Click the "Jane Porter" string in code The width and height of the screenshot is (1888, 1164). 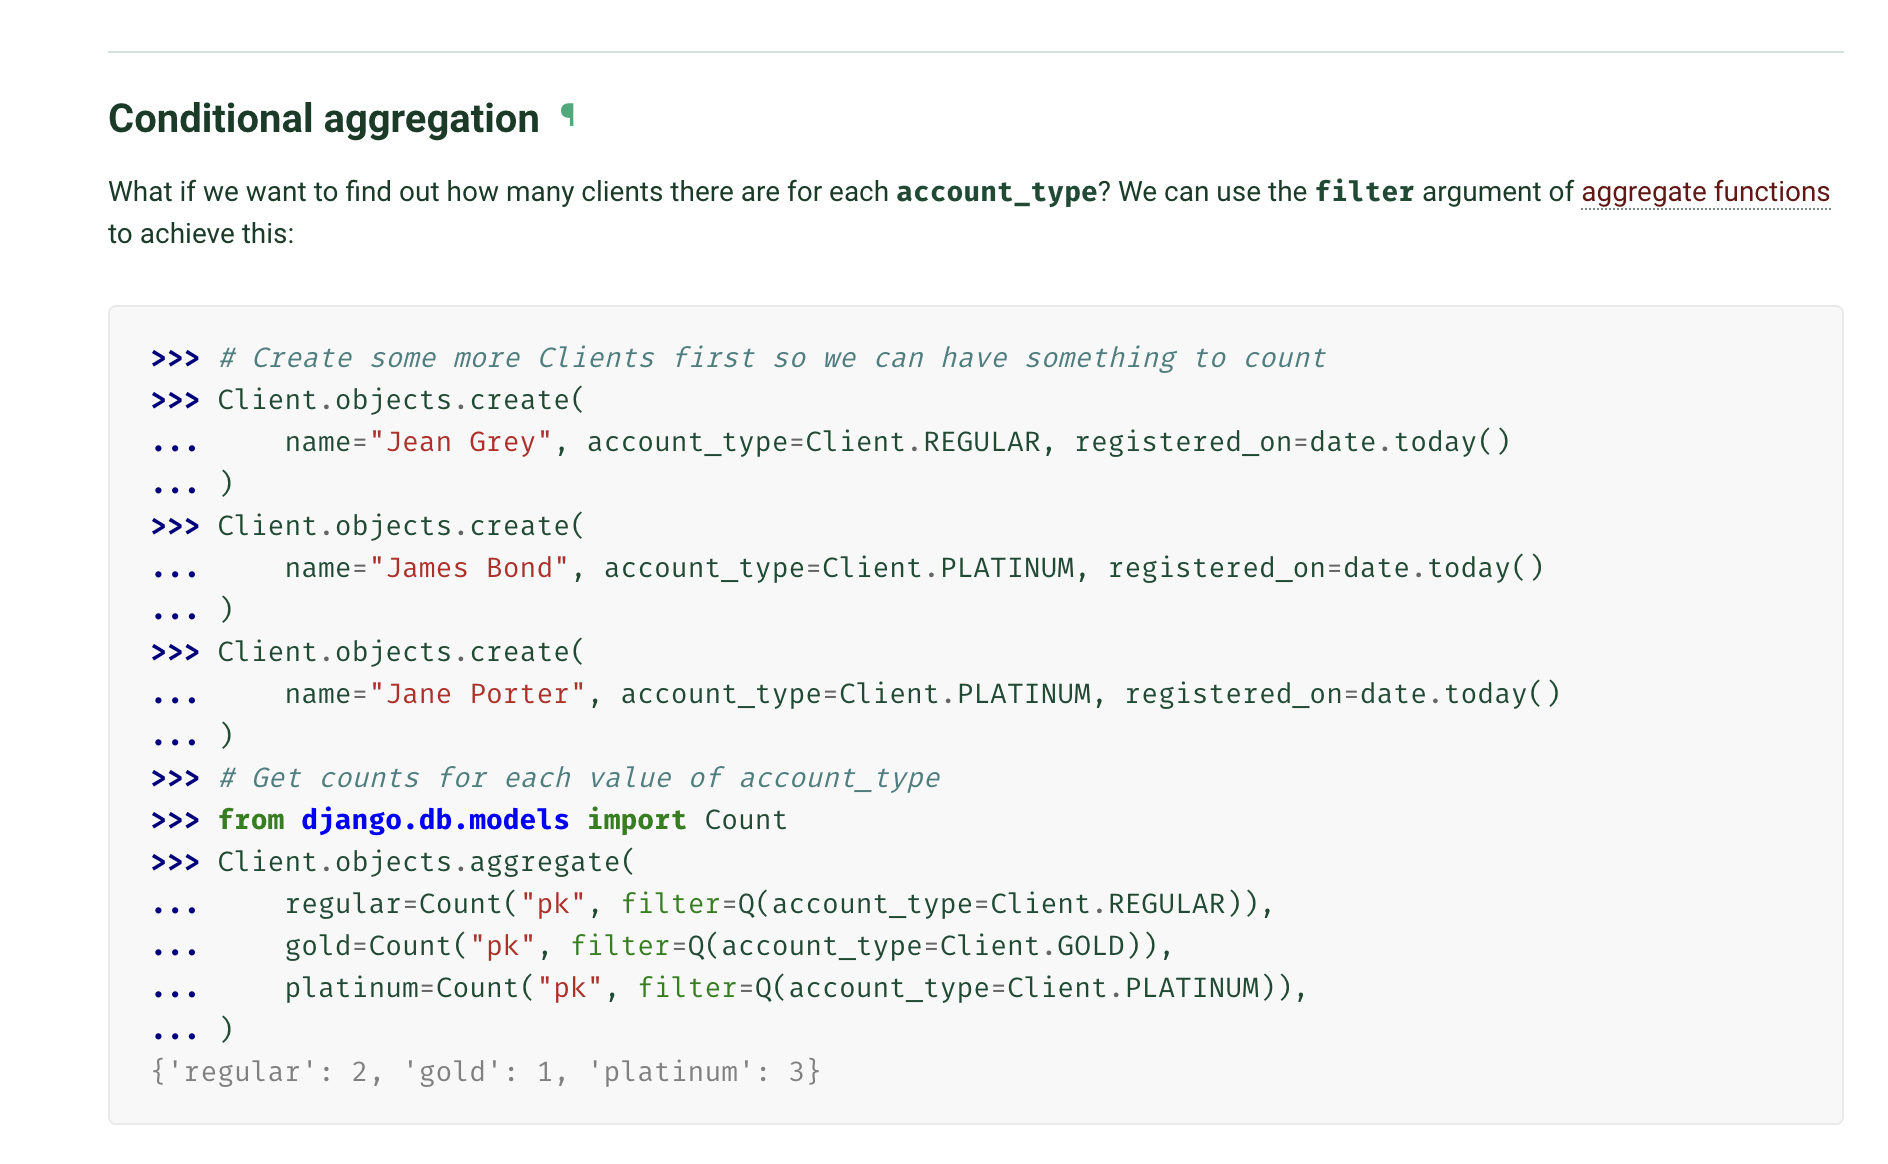tap(477, 694)
